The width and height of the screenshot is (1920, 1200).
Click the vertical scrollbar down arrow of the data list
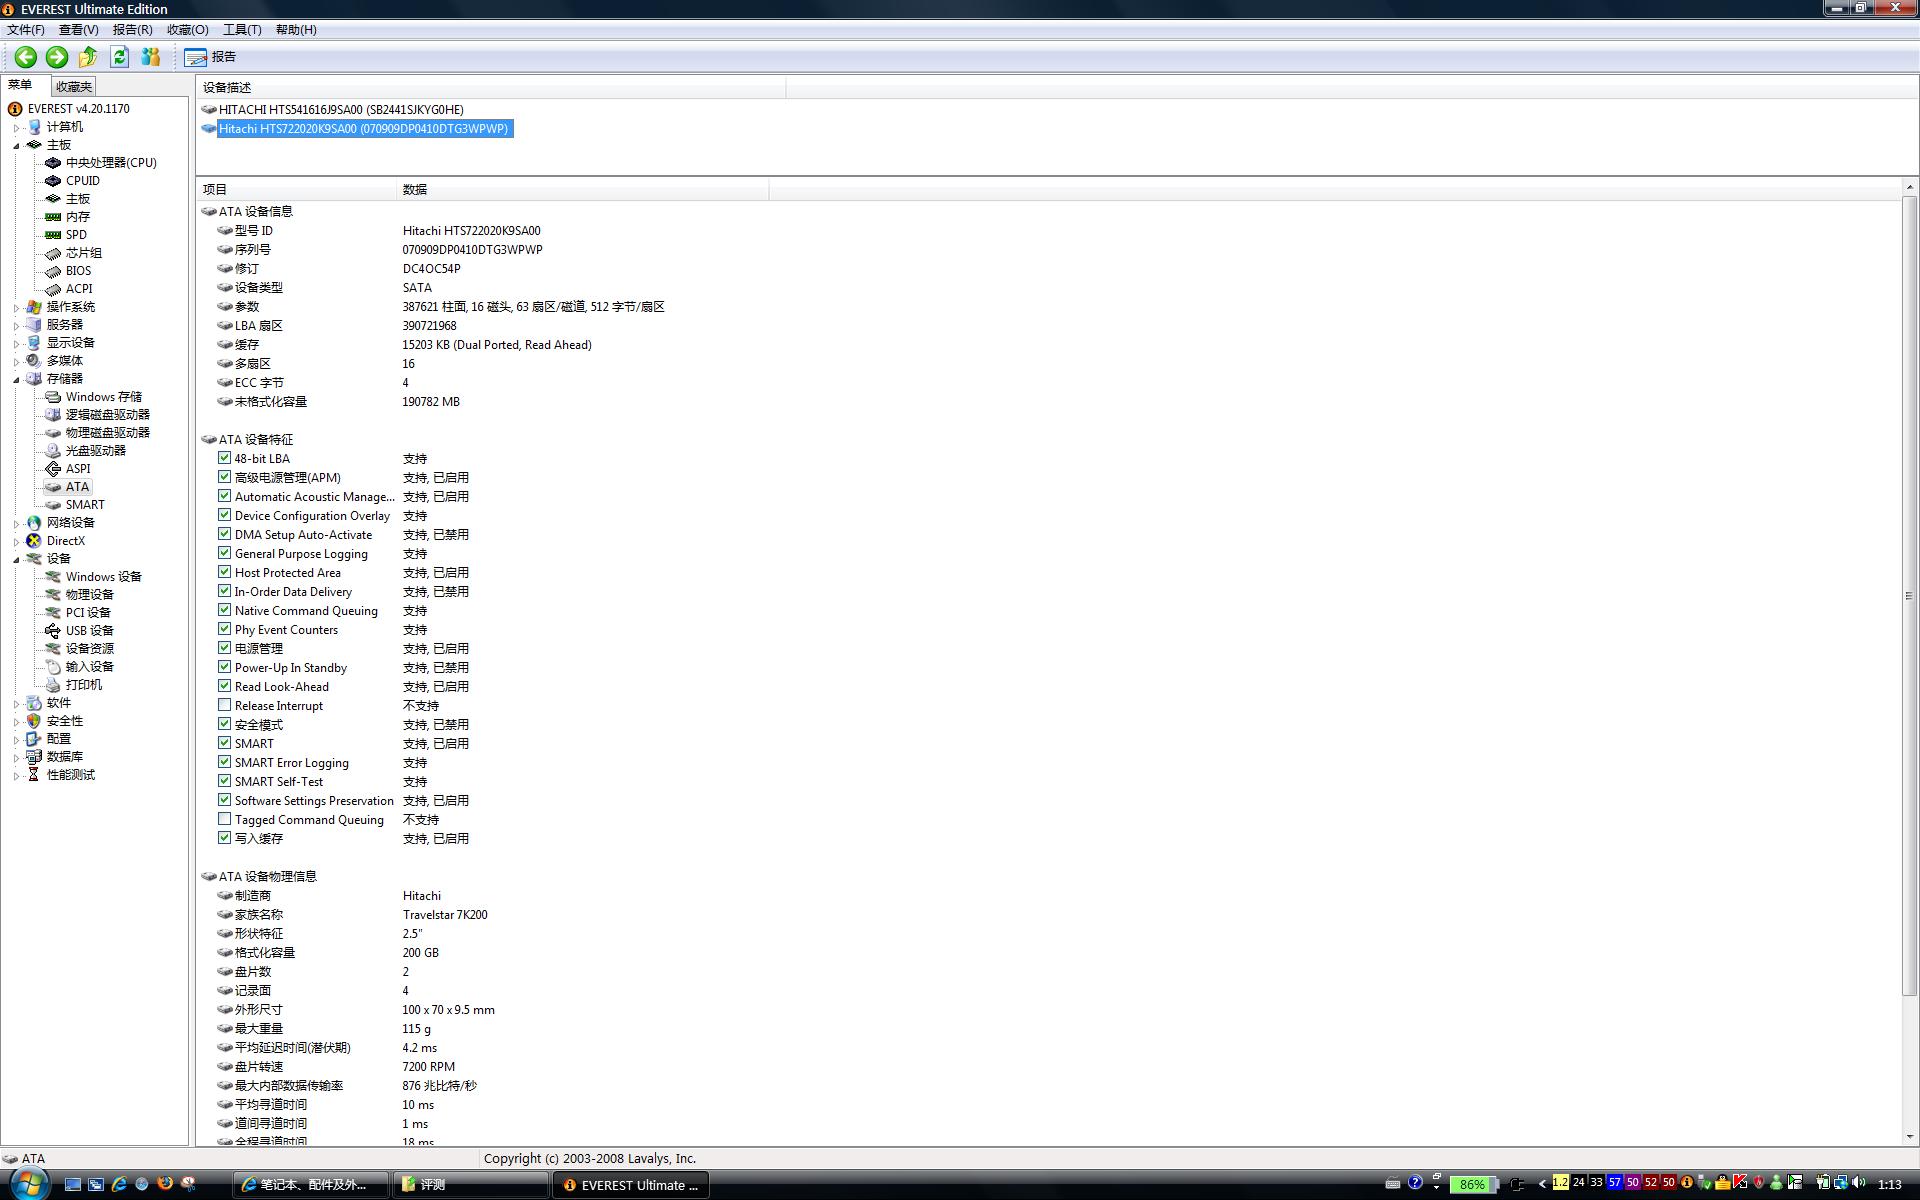(x=1910, y=1137)
